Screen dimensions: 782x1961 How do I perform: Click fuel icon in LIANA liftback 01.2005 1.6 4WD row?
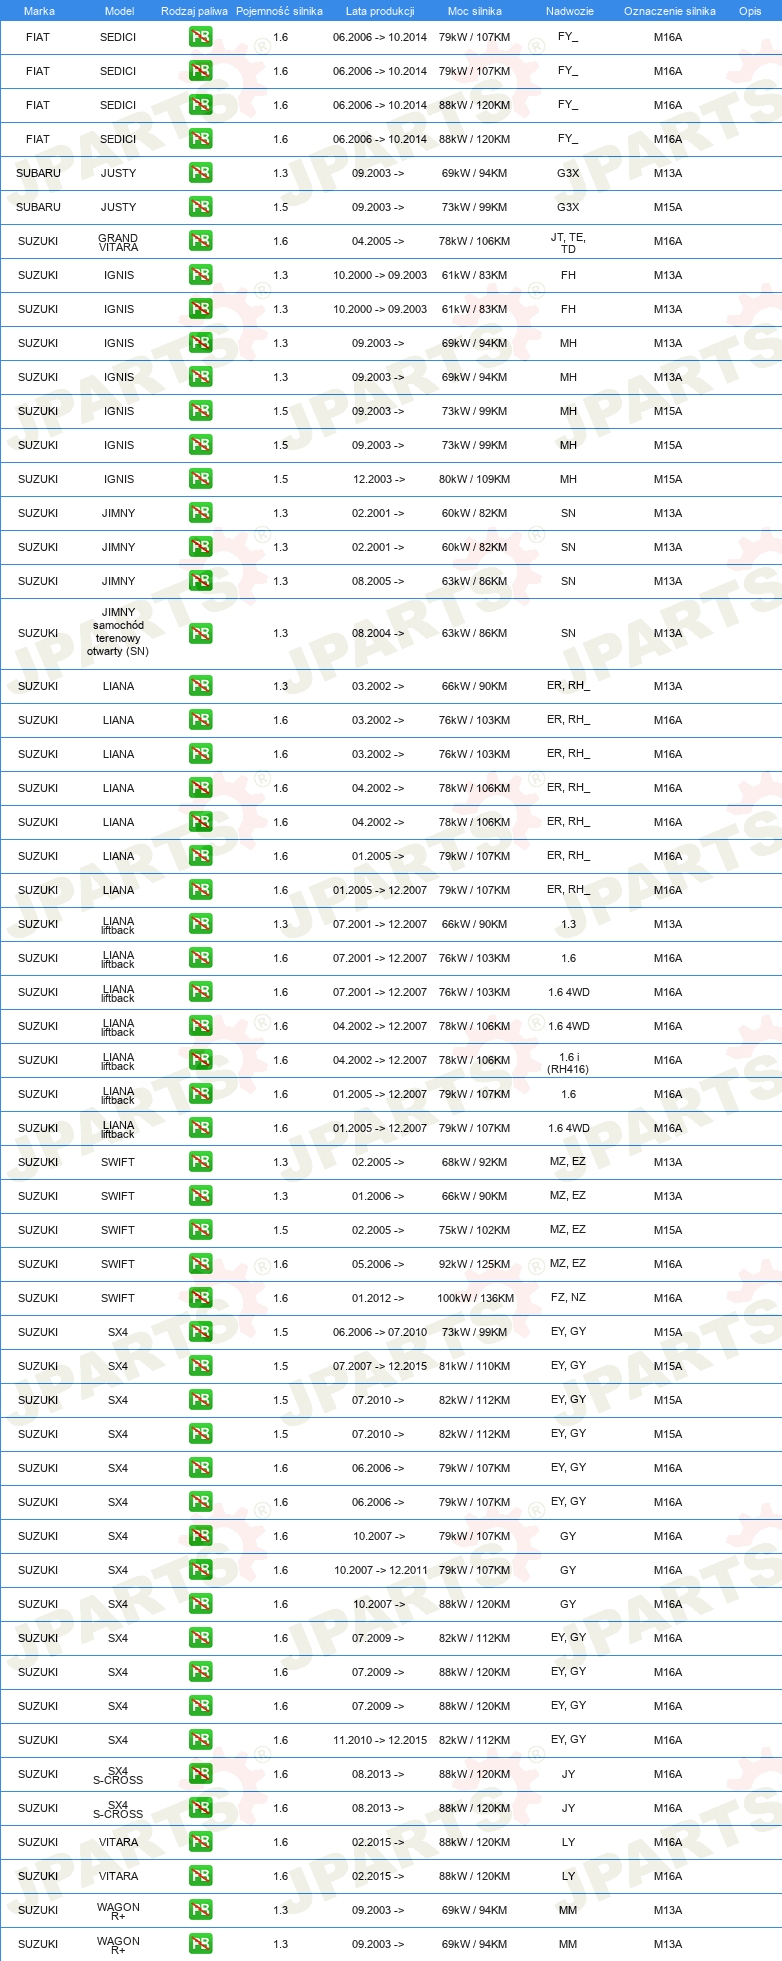point(200,1128)
